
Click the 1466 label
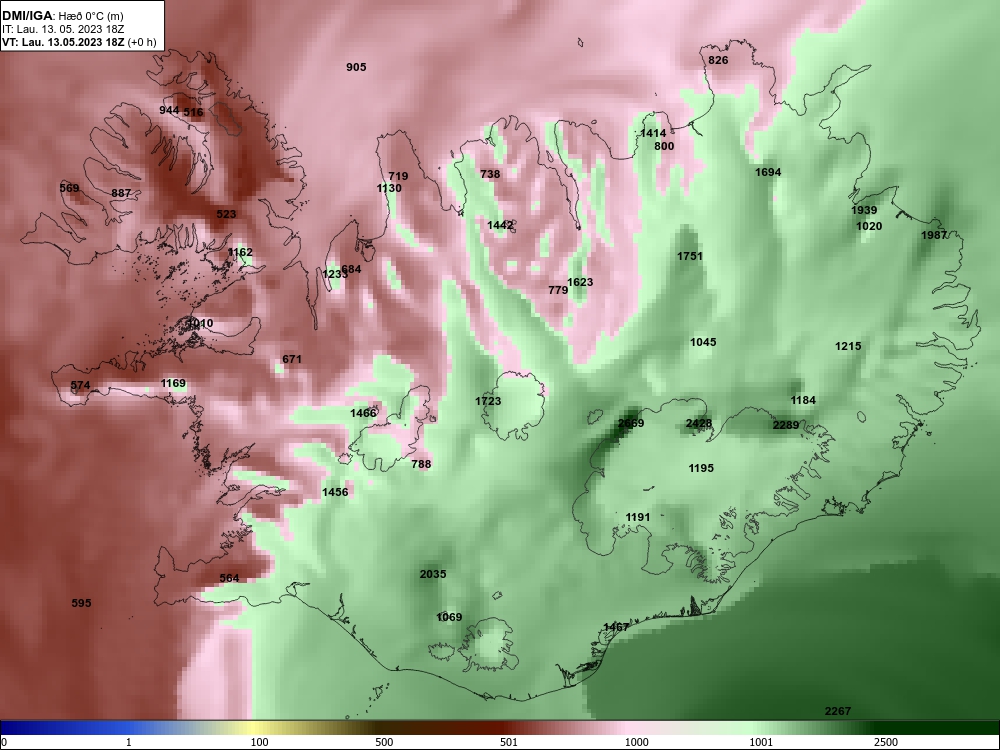tap(364, 413)
